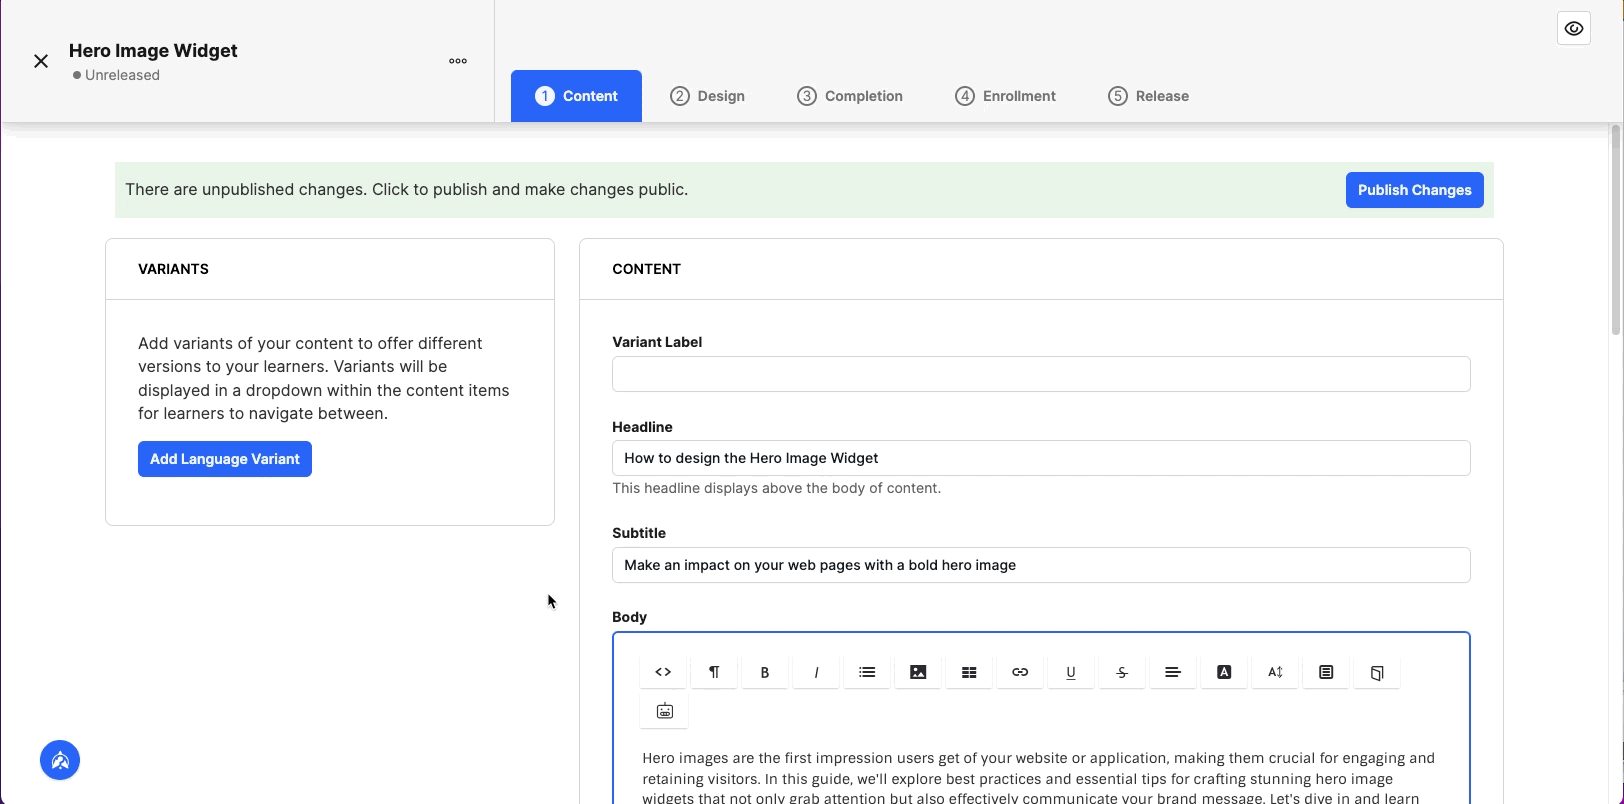Apply bold formatting in Body editor

(765, 672)
